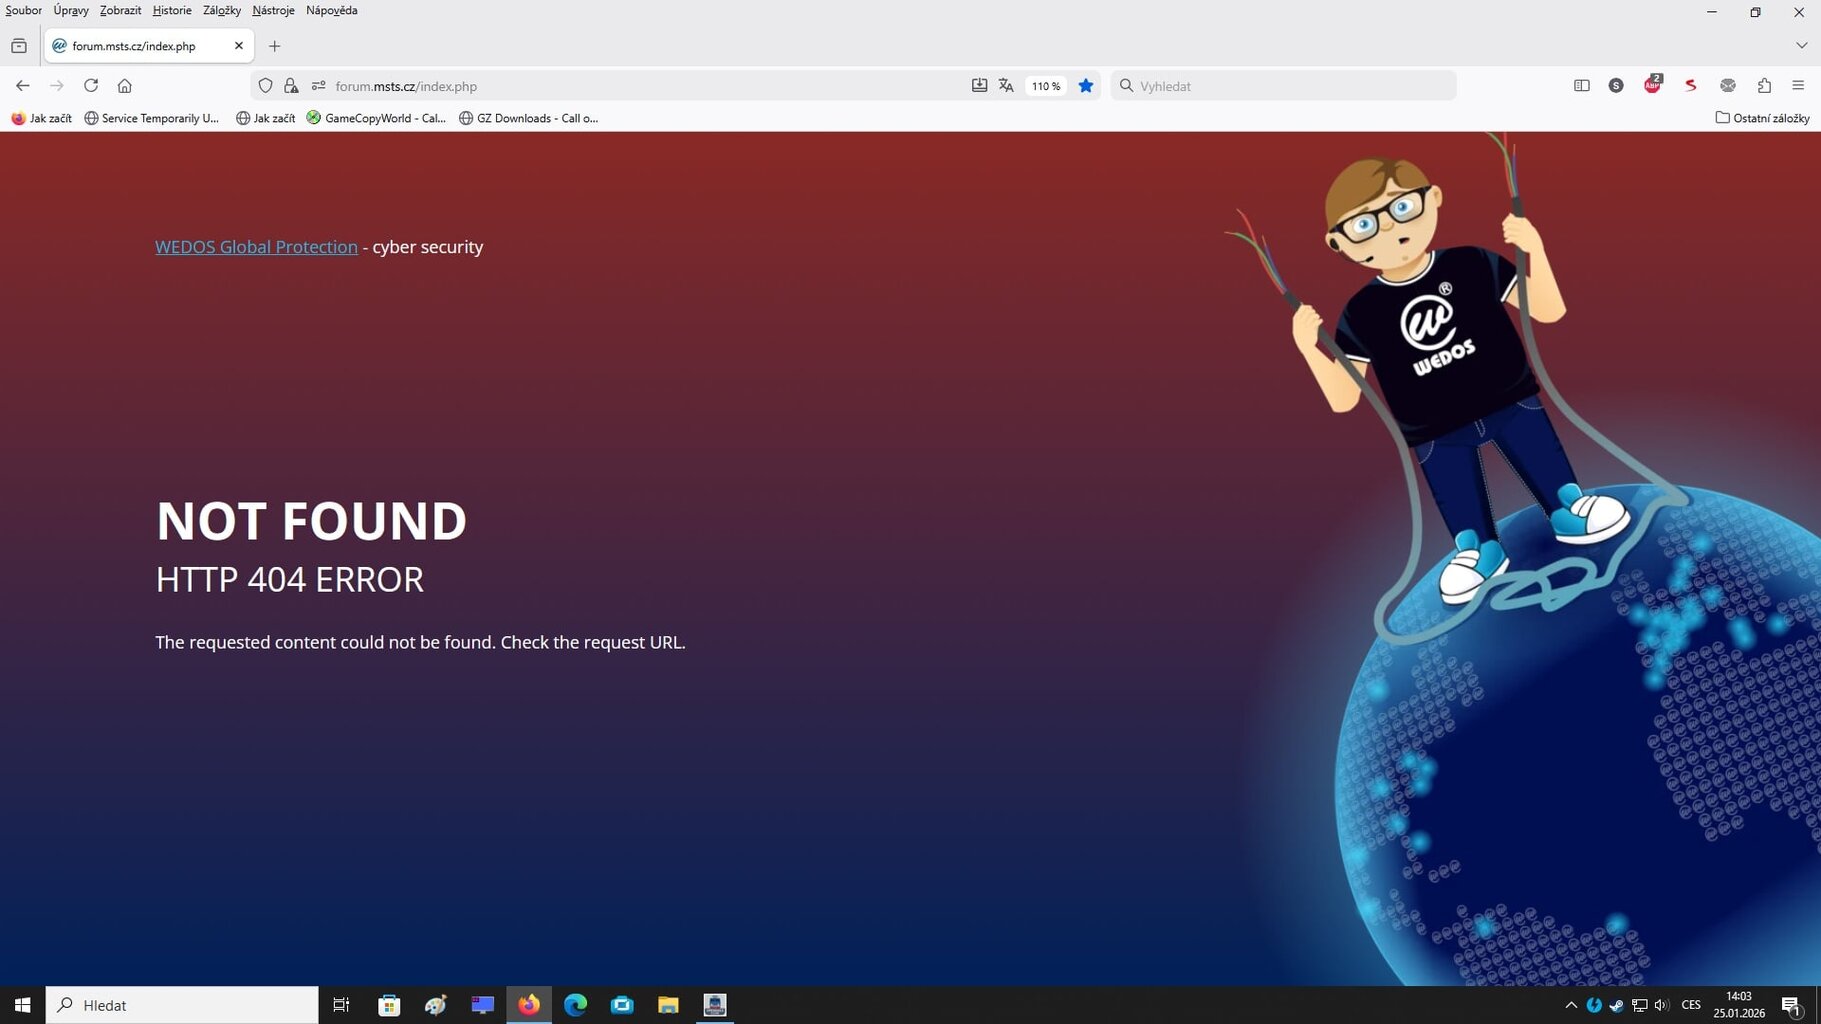
Task: Reload the current page
Action: [x=91, y=86]
